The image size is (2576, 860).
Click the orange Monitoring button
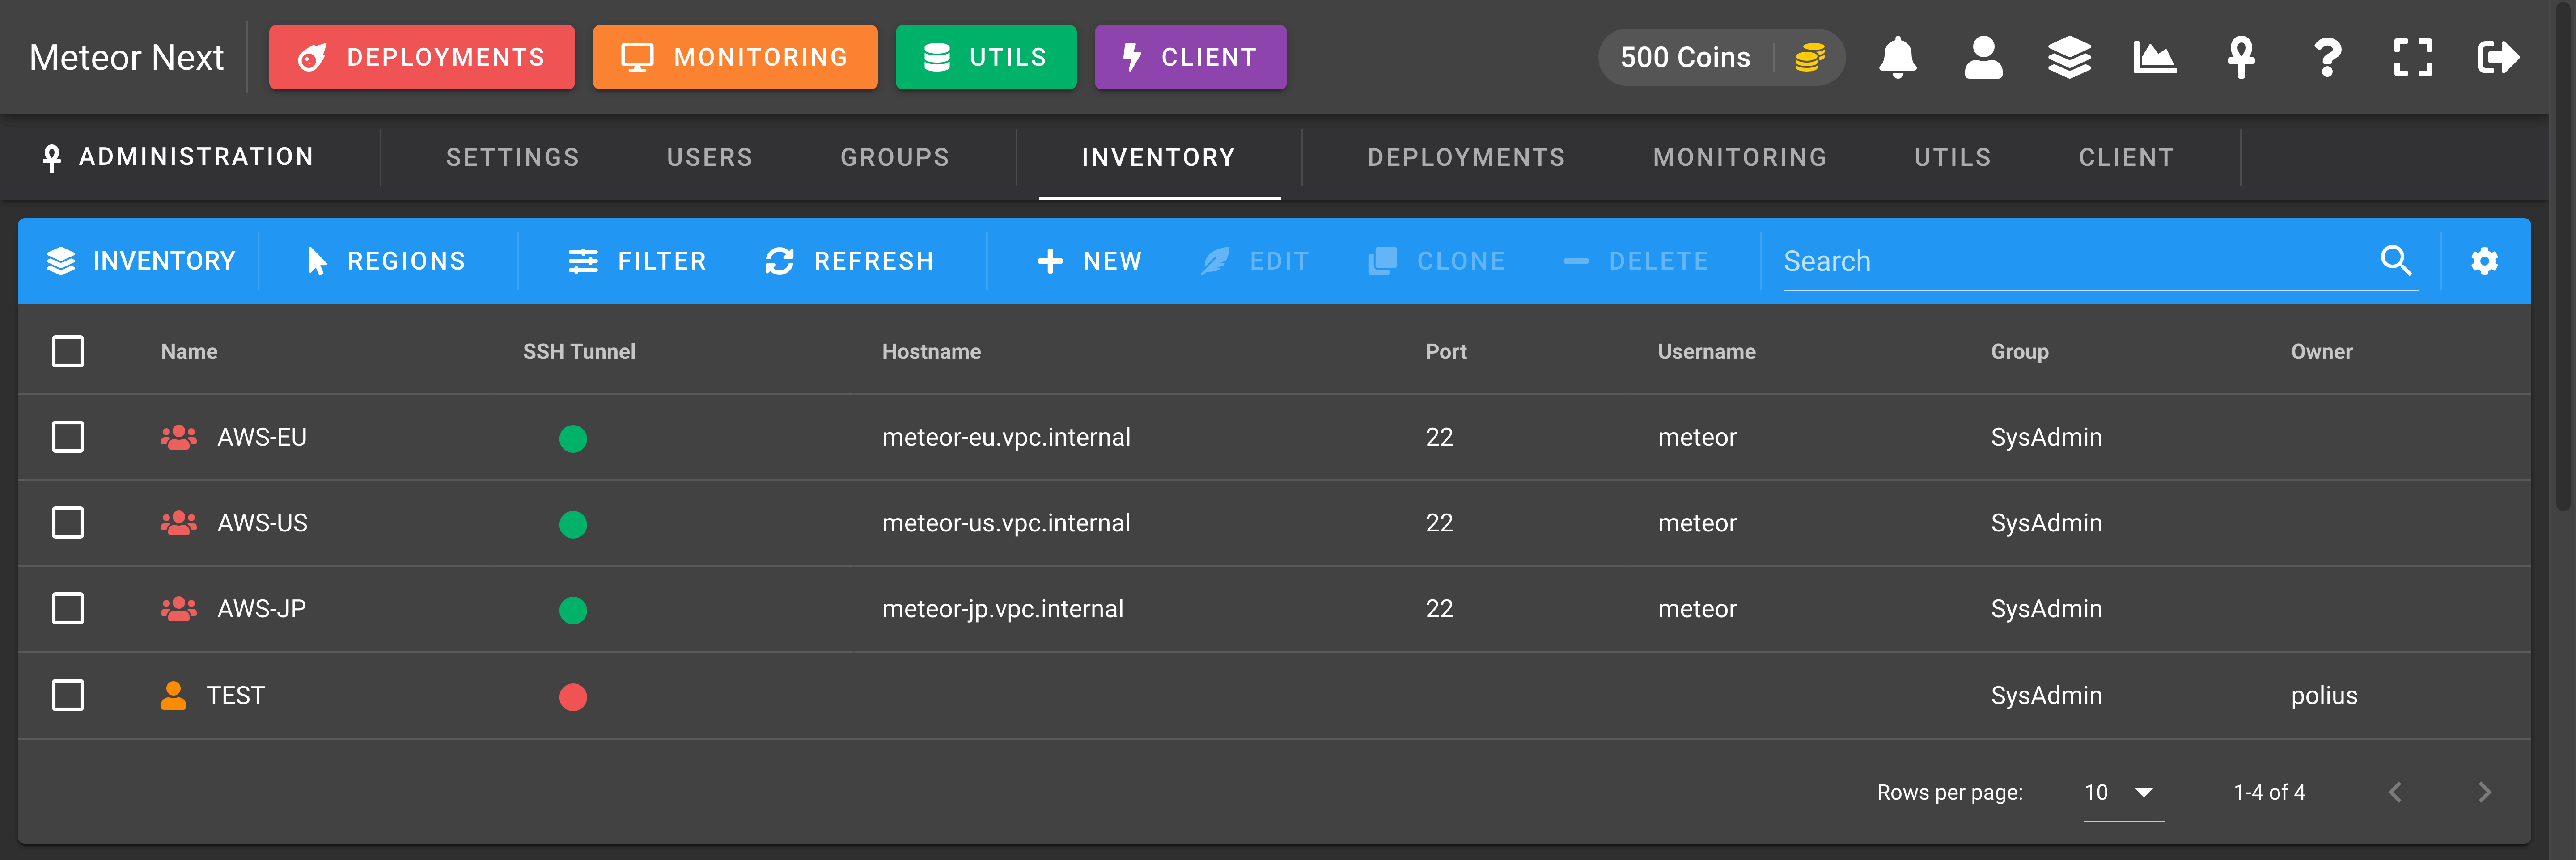click(735, 57)
